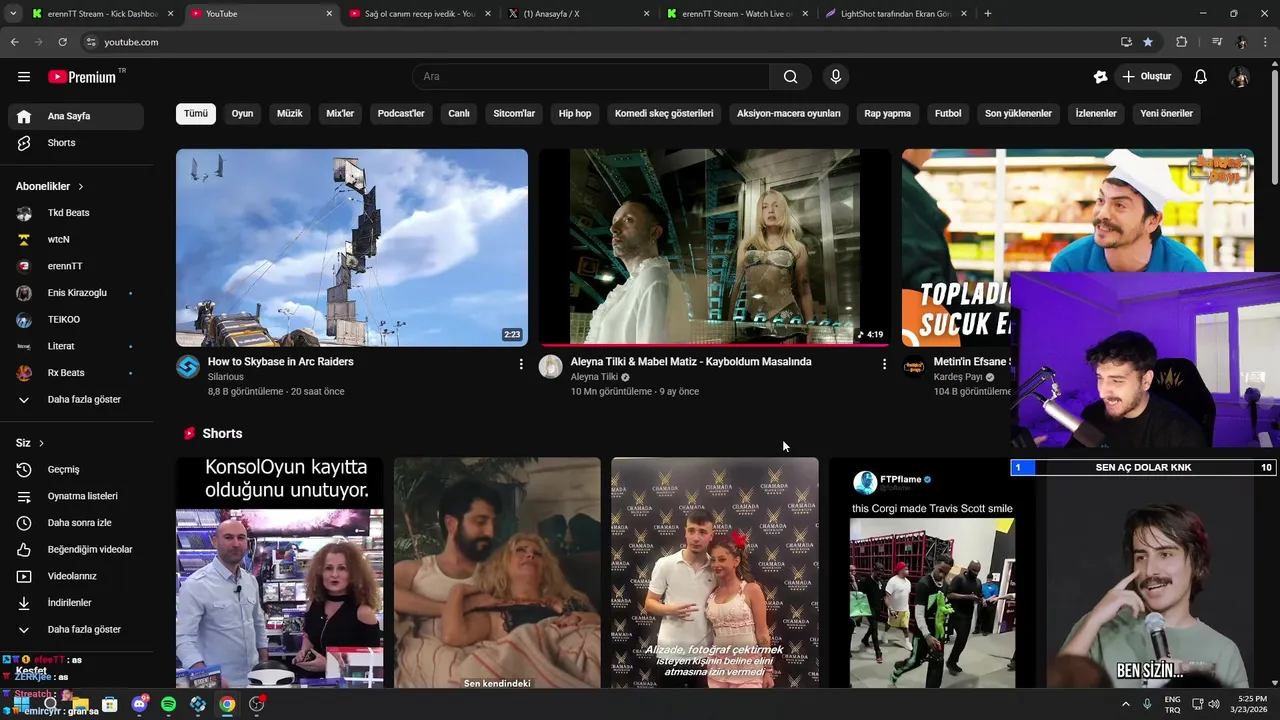Start voice search with microphone icon
1280x720 pixels.
click(836, 77)
